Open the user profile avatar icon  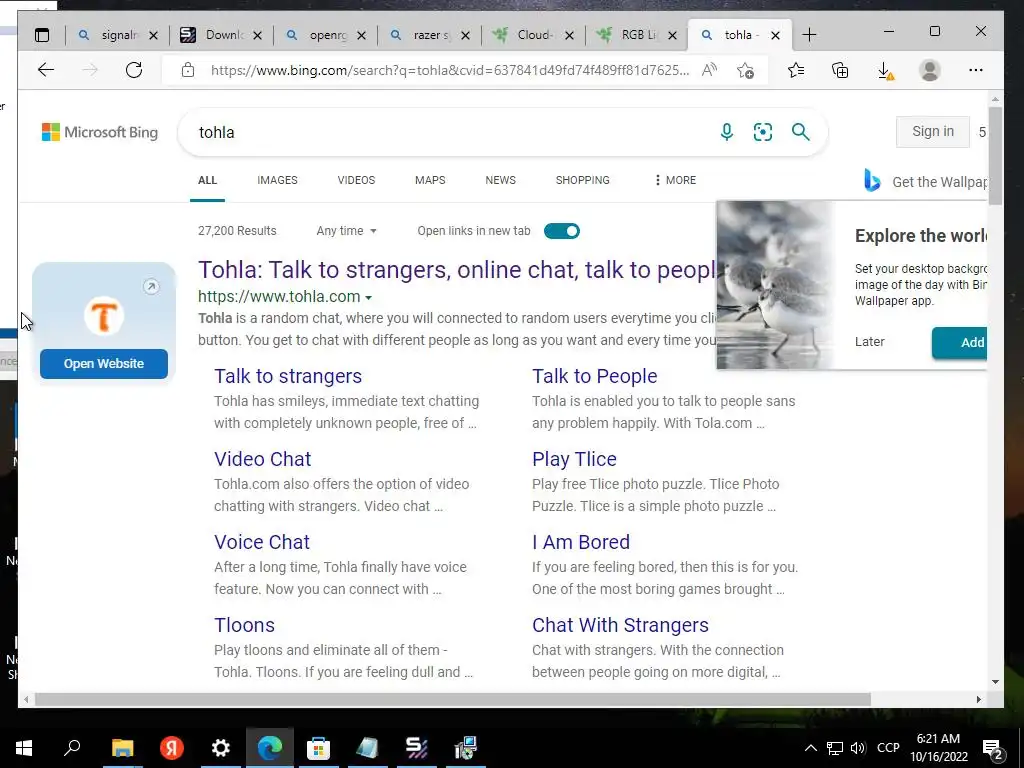[x=929, y=70]
